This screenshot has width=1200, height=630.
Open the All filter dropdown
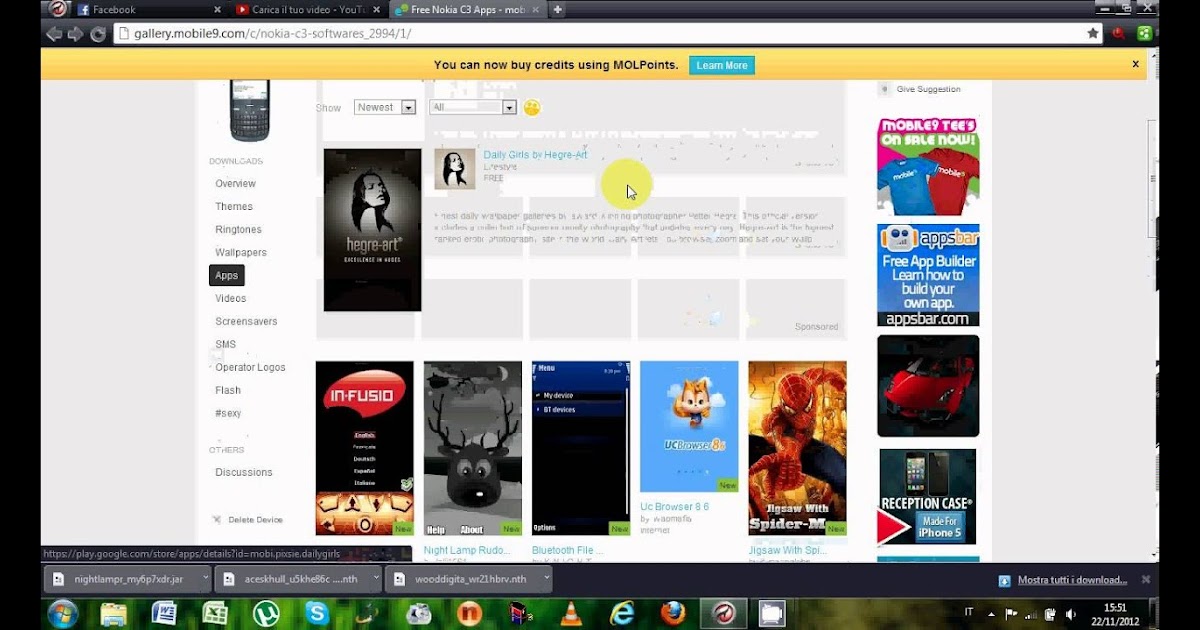tap(473, 107)
